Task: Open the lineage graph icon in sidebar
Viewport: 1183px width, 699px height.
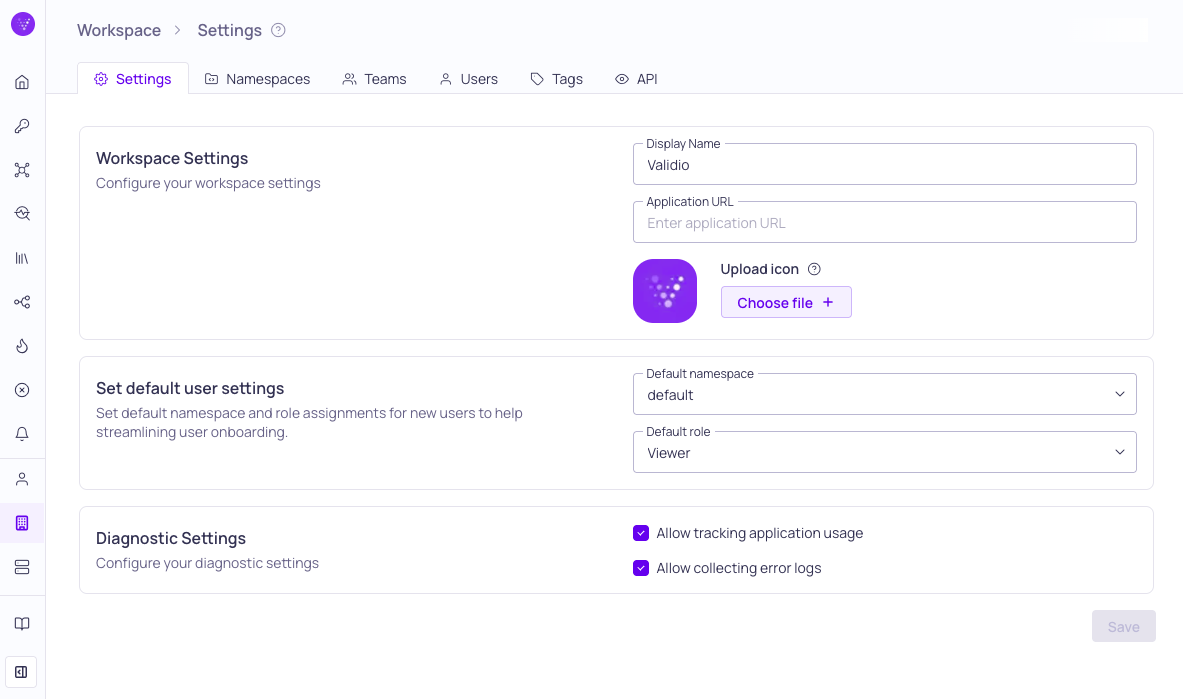Action: pos(22,302)
